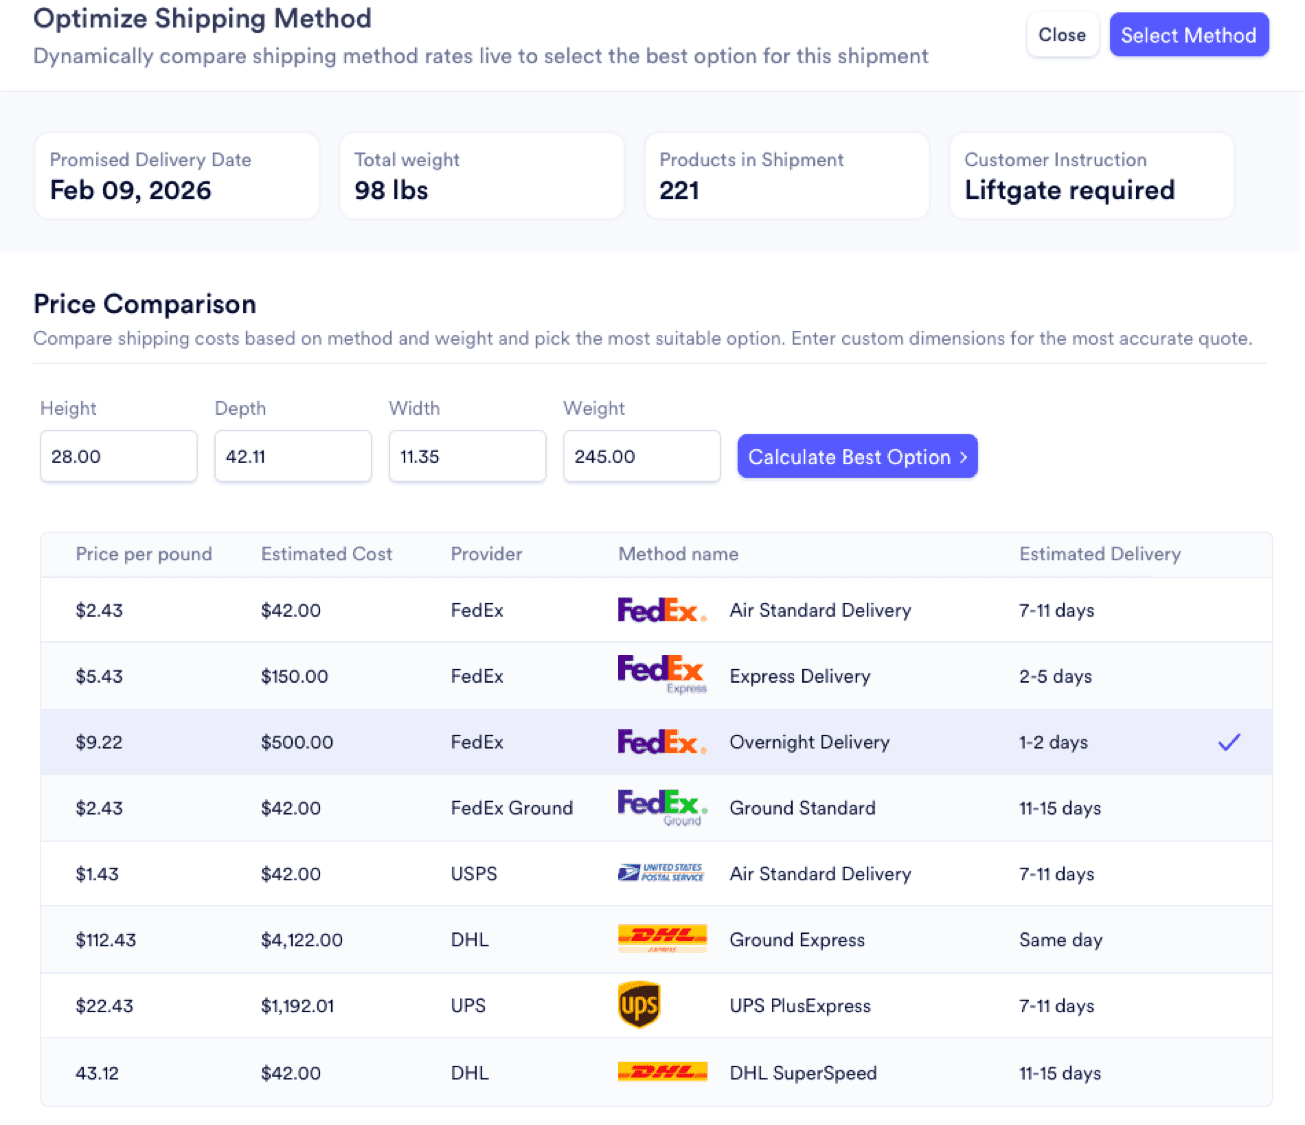The image size is (1305, 1125).
Task: Click the FedEx Ground logo
Action: click(x=661, y=807)
